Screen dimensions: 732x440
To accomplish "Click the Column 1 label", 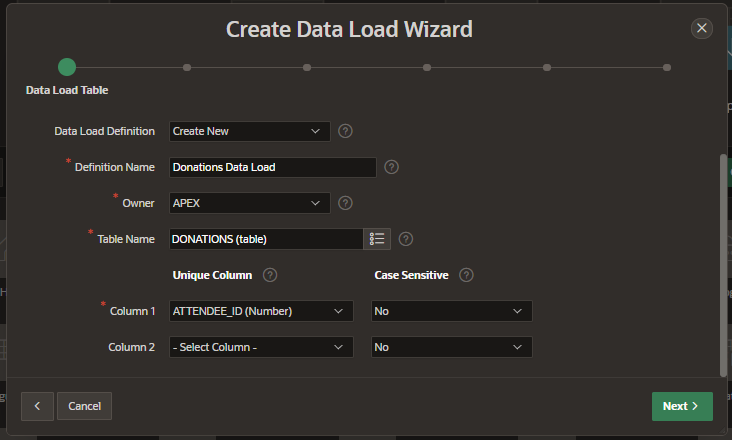I will pyautogui.click(x=132, y=311).
